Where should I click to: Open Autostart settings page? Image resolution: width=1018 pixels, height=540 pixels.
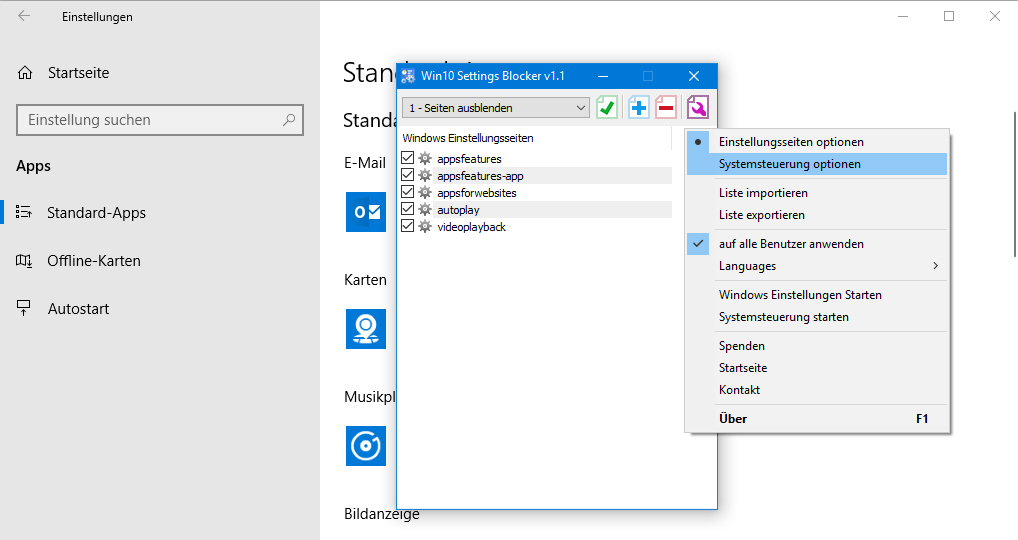pyautogui.click(x=78, y=309)
